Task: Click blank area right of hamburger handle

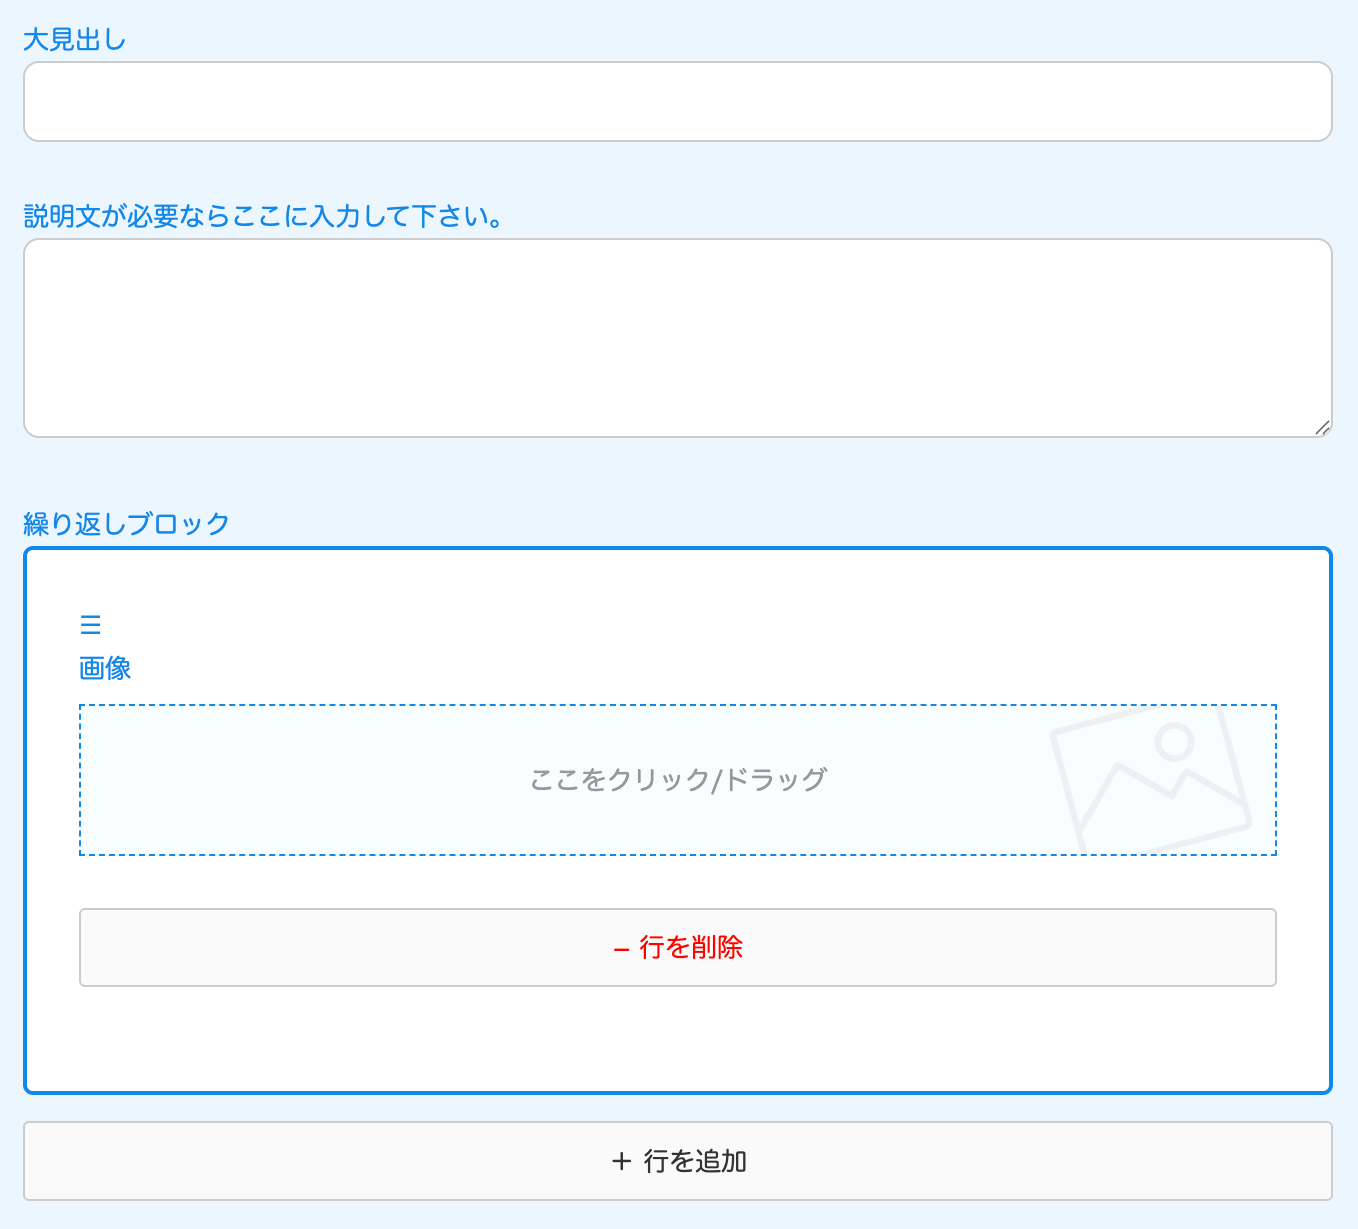Action: point(600,626)
